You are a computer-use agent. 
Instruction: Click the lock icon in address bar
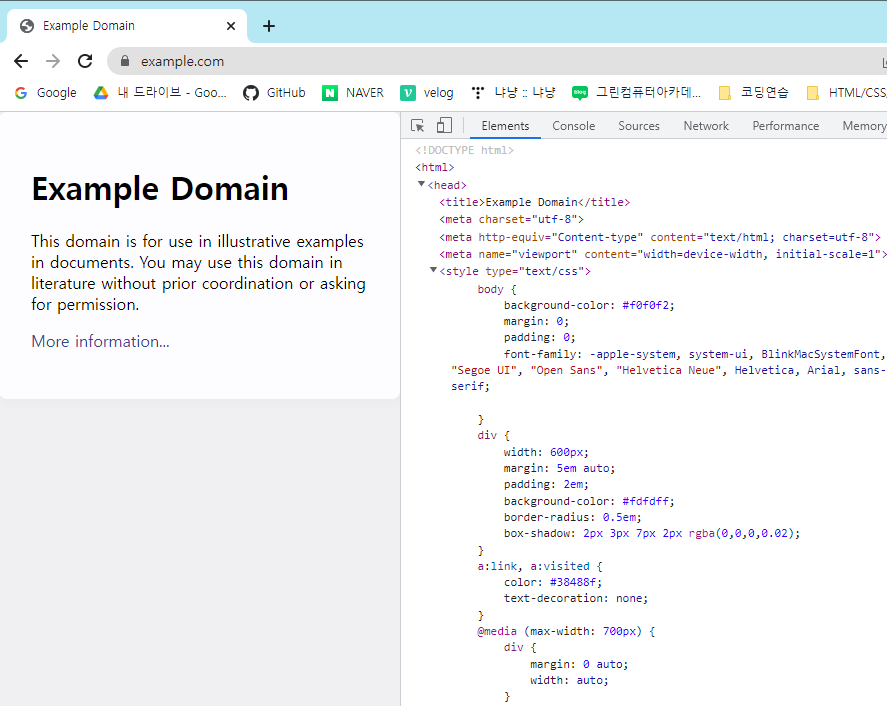(125, 61)
